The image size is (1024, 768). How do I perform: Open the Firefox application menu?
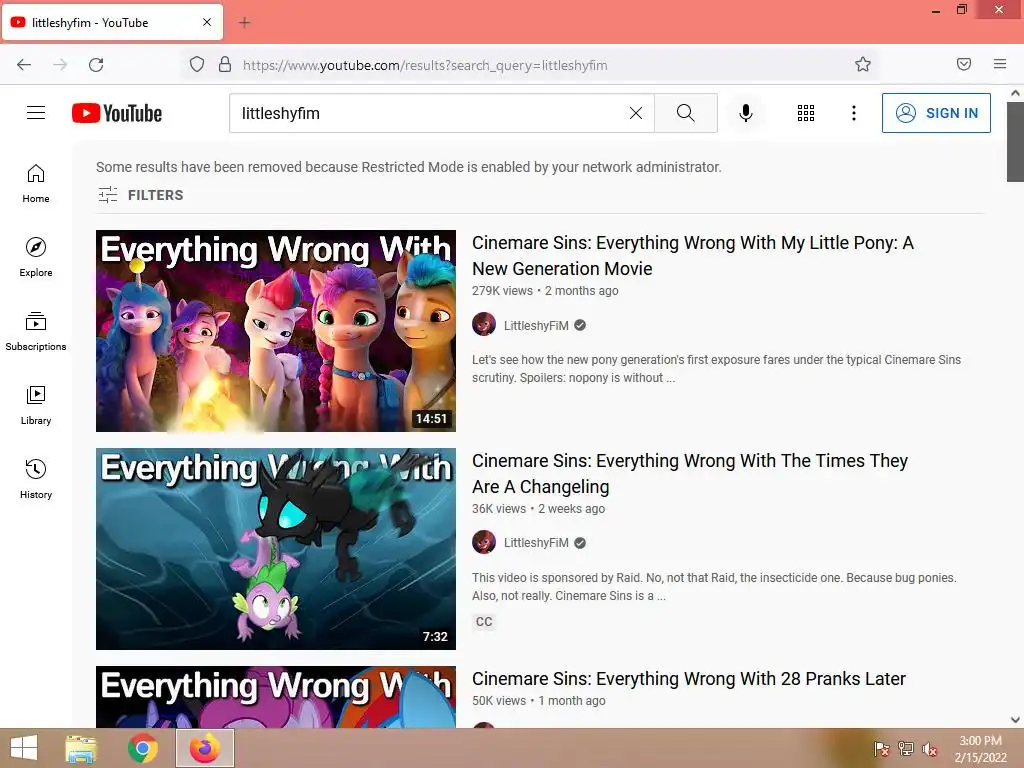coord(1000,64)
